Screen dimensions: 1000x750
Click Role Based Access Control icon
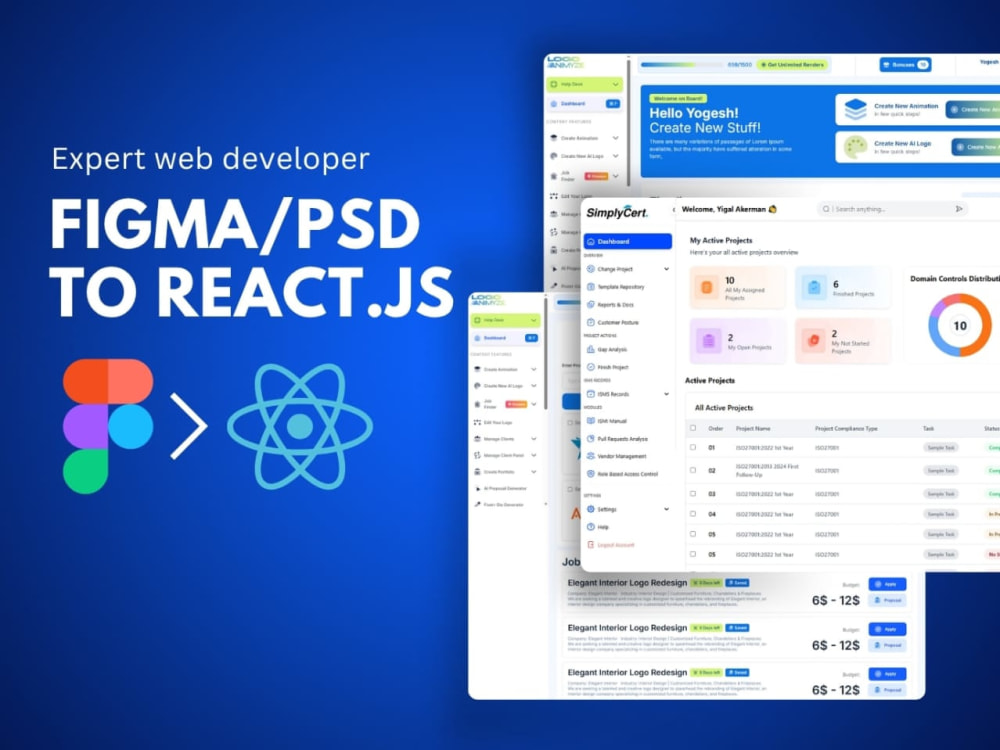(591, 474)
